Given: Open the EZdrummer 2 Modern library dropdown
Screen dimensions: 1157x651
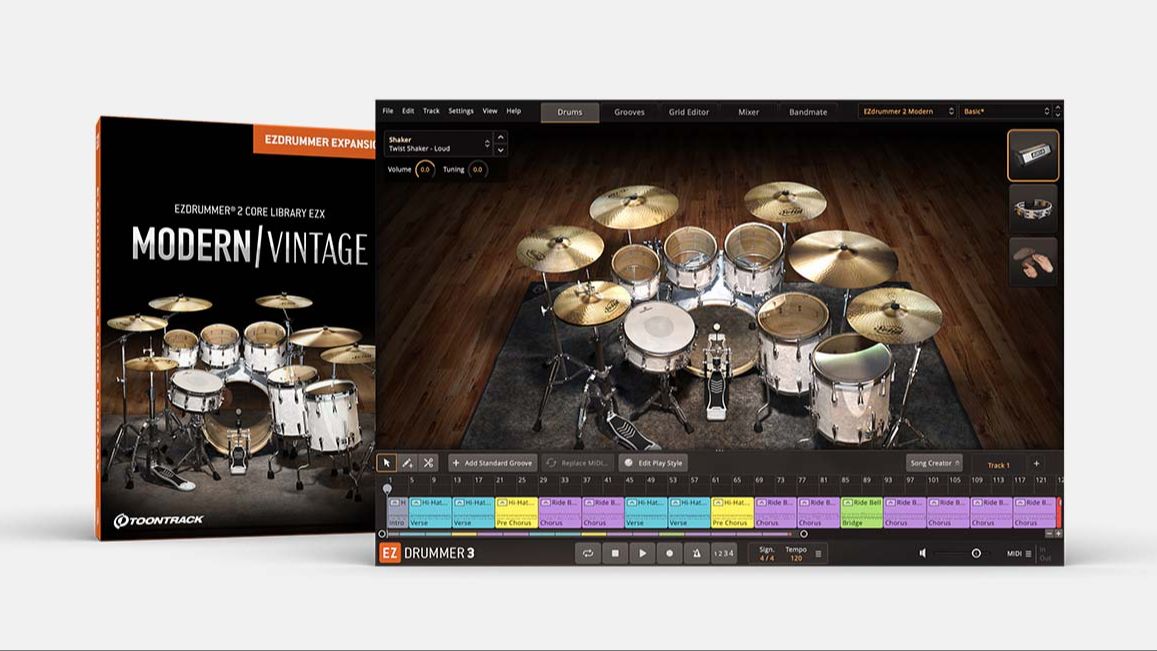Looking at the screenshot, I should (x=908, y=111).
